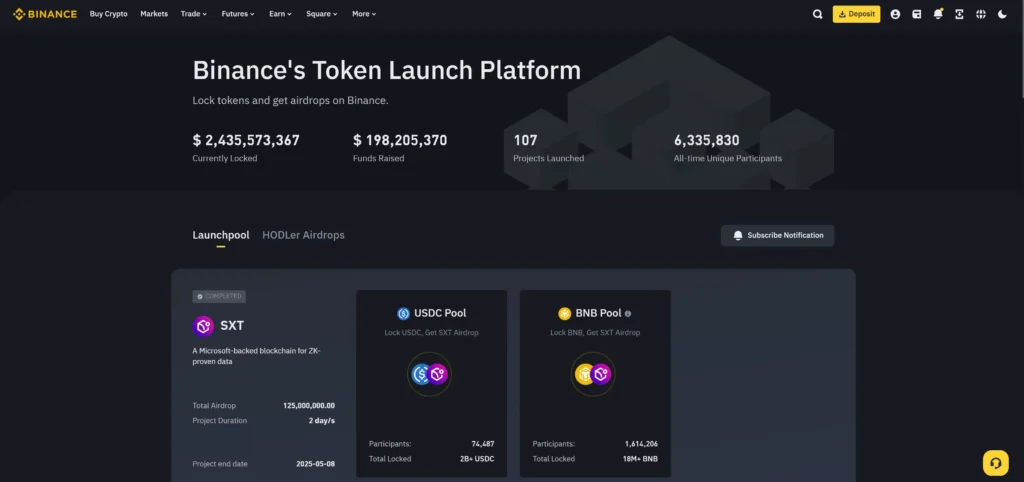Click Subscribe Notification button

[777, 236]
